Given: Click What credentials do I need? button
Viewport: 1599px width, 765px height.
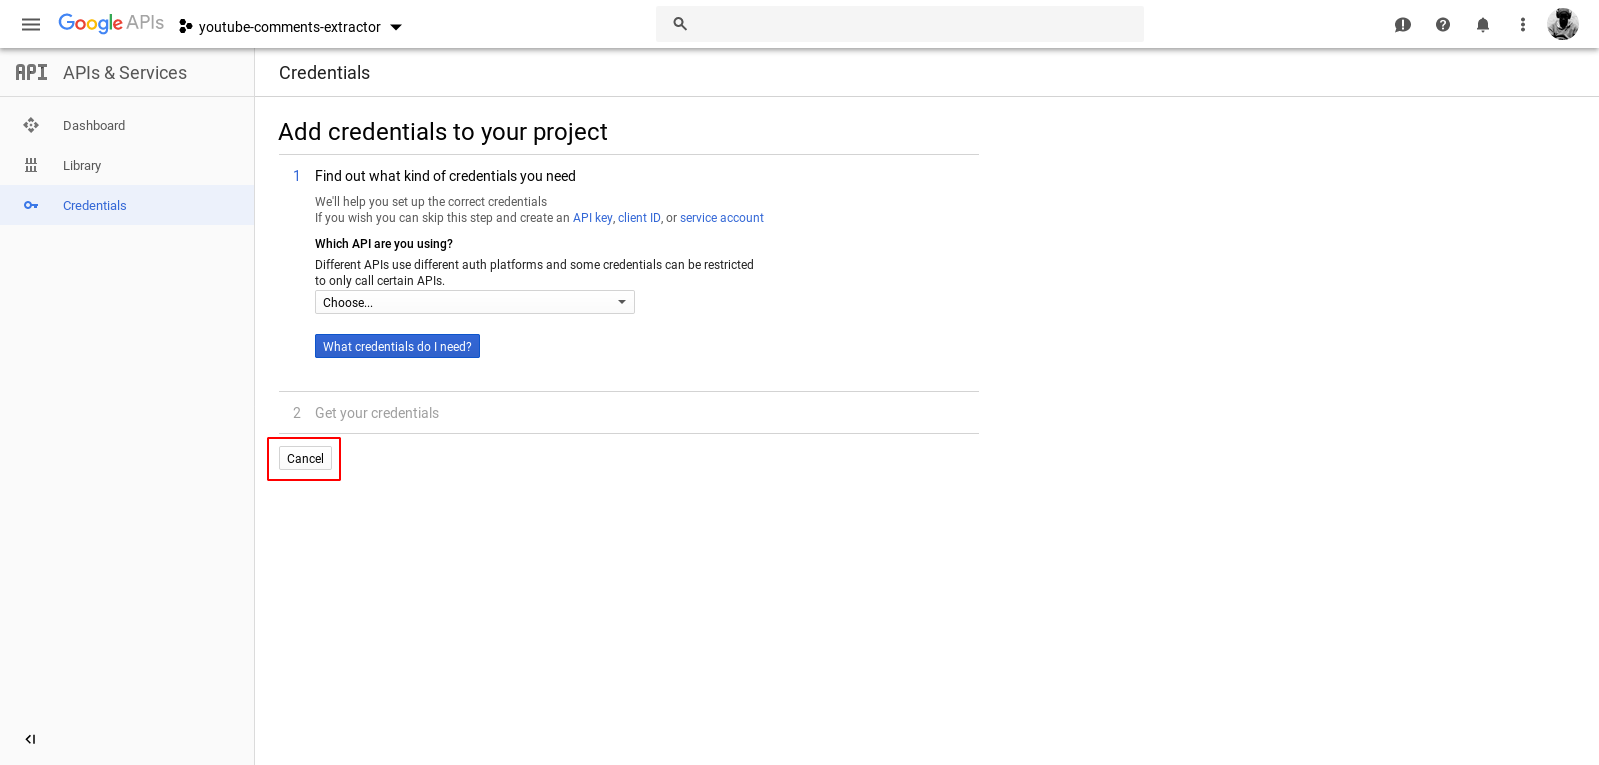Looking at the screenshot, I should pos(397,346).
